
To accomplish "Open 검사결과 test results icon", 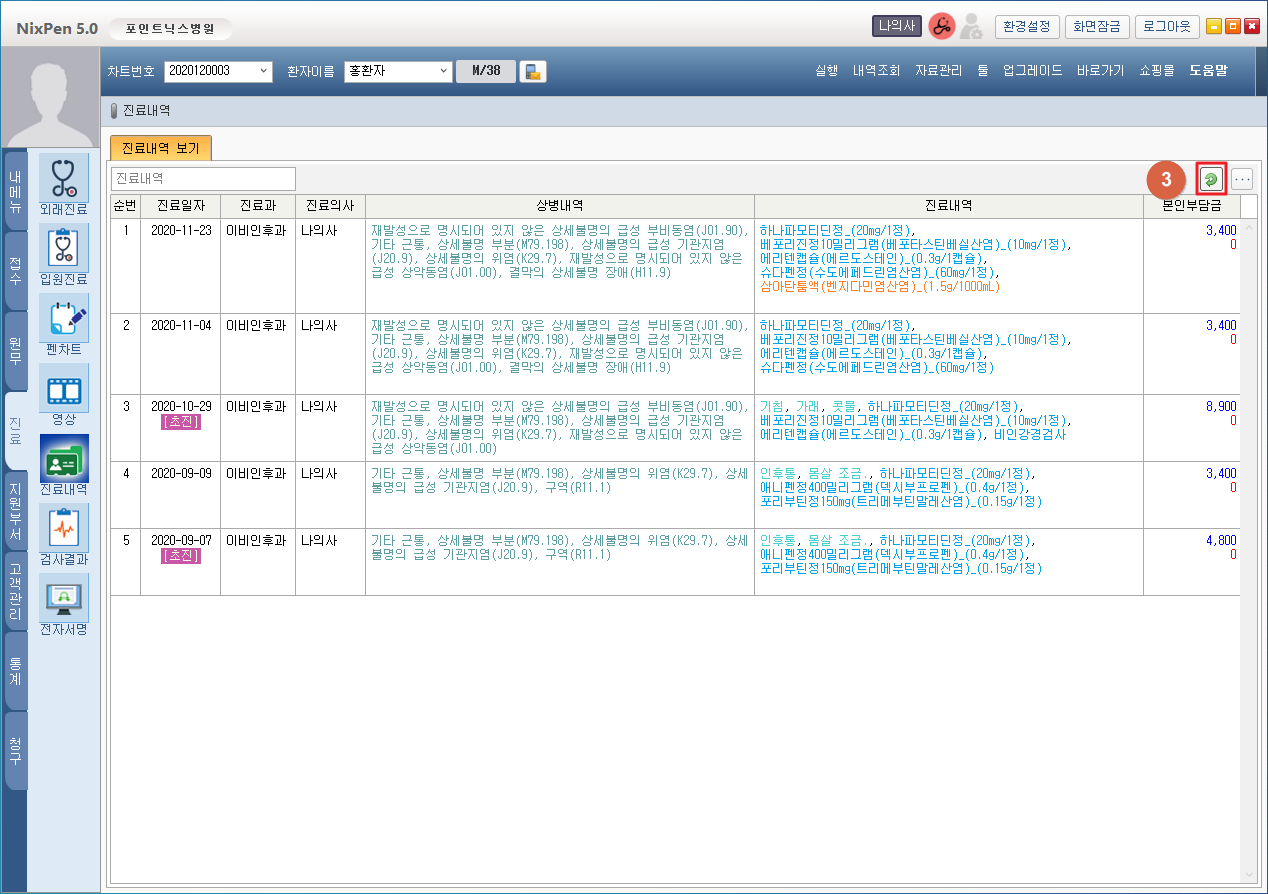I will pos(63,528).
